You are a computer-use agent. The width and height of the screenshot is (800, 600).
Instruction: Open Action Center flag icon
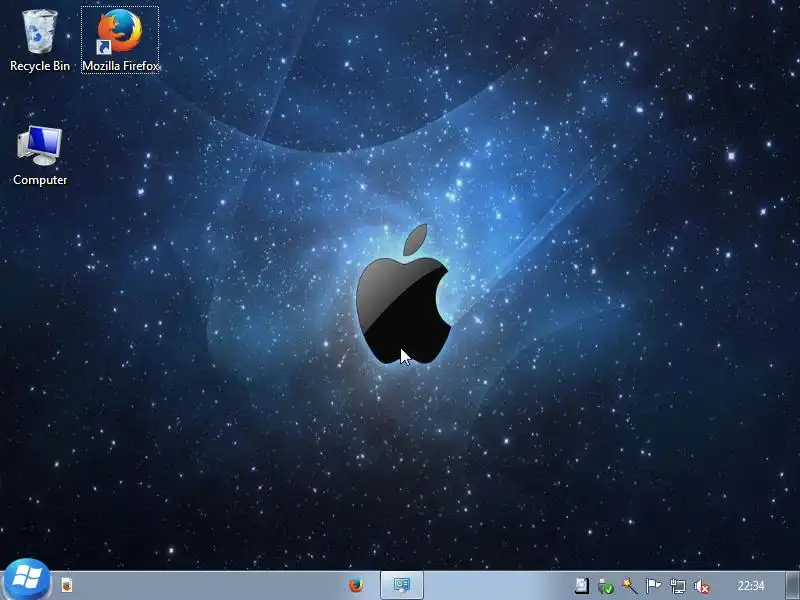[x=654, y=586]
